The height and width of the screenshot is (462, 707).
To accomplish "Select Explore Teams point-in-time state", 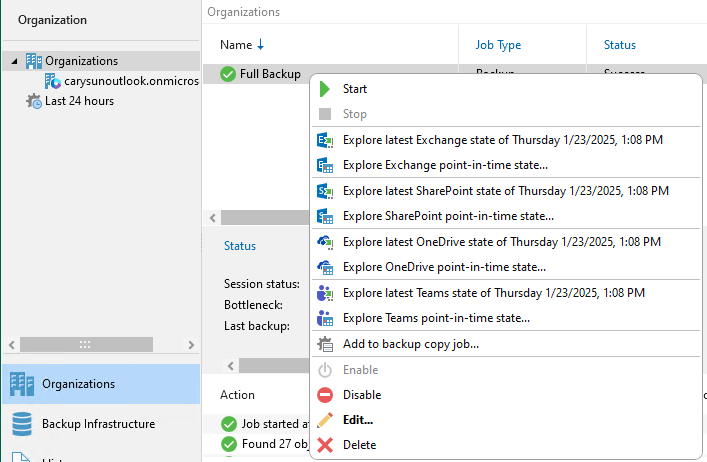I will 435,318.
